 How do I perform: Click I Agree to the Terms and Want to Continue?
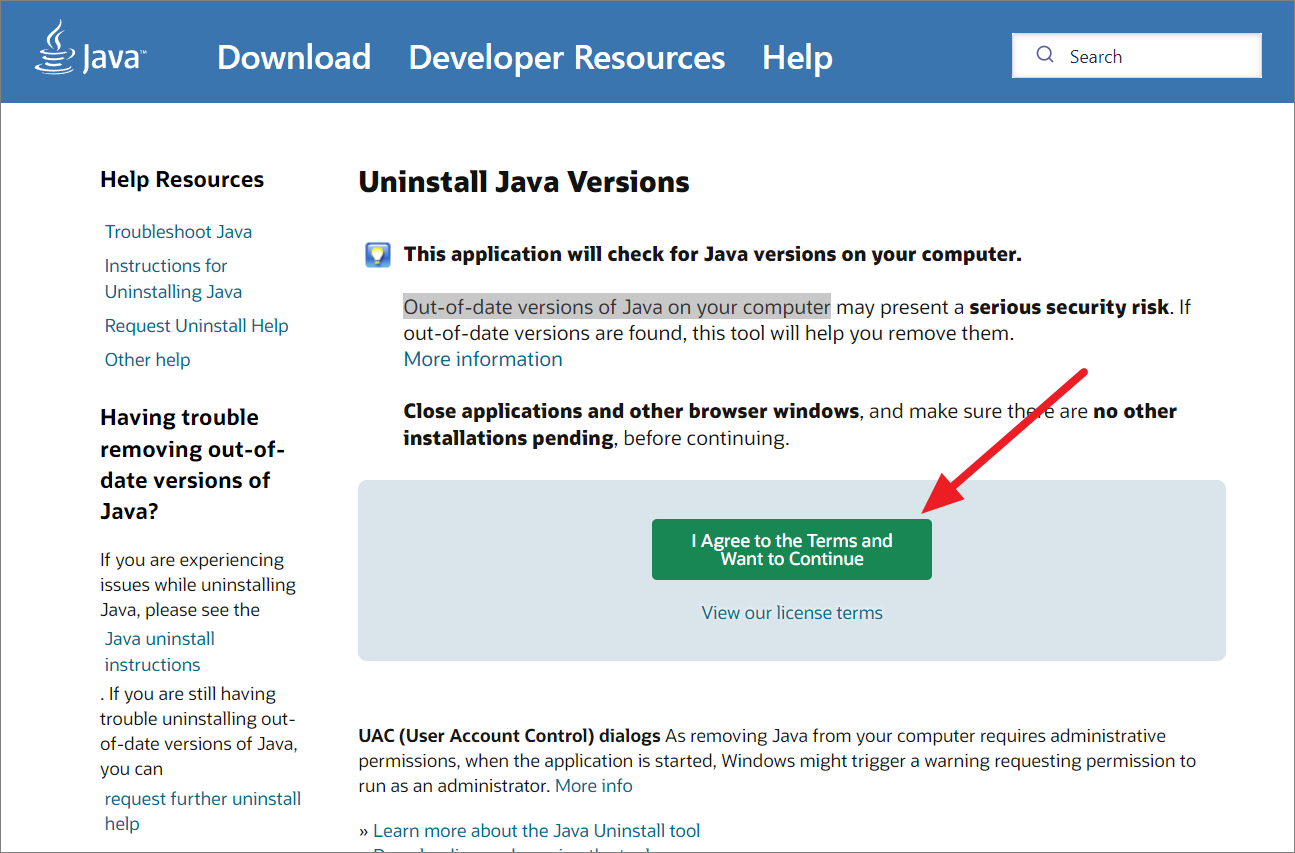pyautogui.click(x=792, y=549)
